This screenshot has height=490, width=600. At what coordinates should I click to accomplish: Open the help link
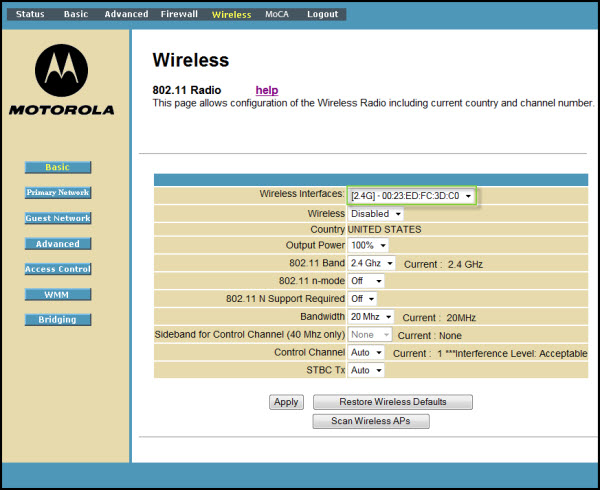click(x=267, y=90)
